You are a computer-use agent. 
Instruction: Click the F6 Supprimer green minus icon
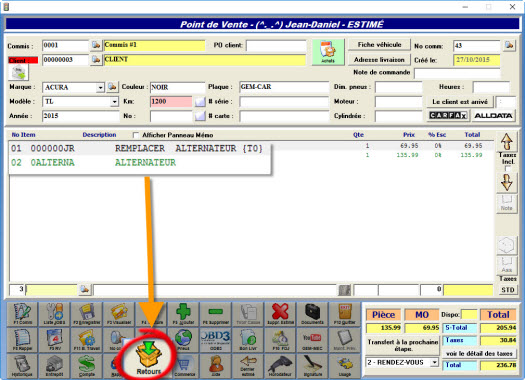click(216, 314)
